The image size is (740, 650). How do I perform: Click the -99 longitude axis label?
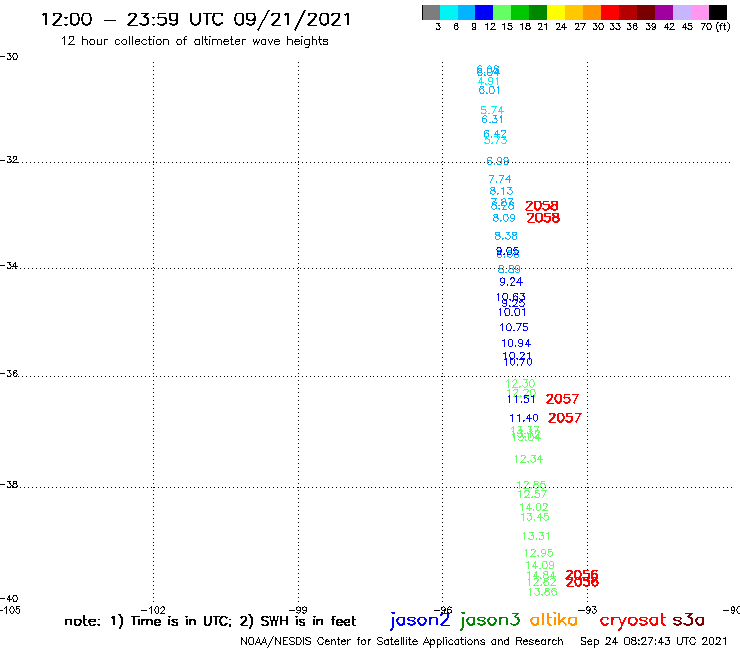tap(298, 610)
